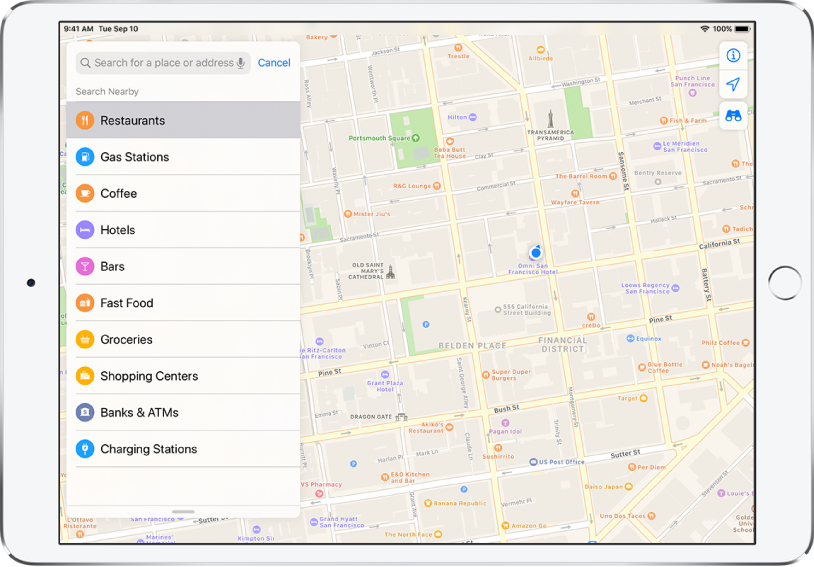Select Banks & ATMs category
Image resolution: width=814 pixels, height=567 pixels.
point(139,413)
